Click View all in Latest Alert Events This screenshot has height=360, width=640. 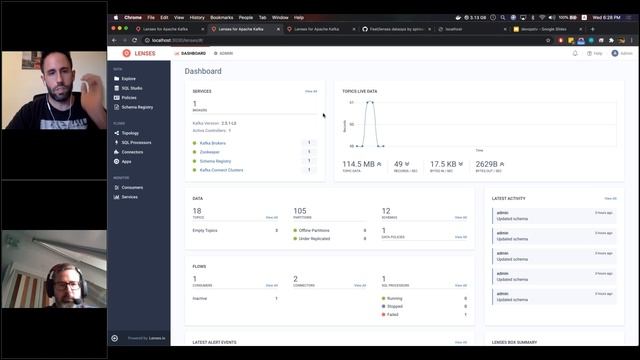pyautogui.click(x=461, y=342)
